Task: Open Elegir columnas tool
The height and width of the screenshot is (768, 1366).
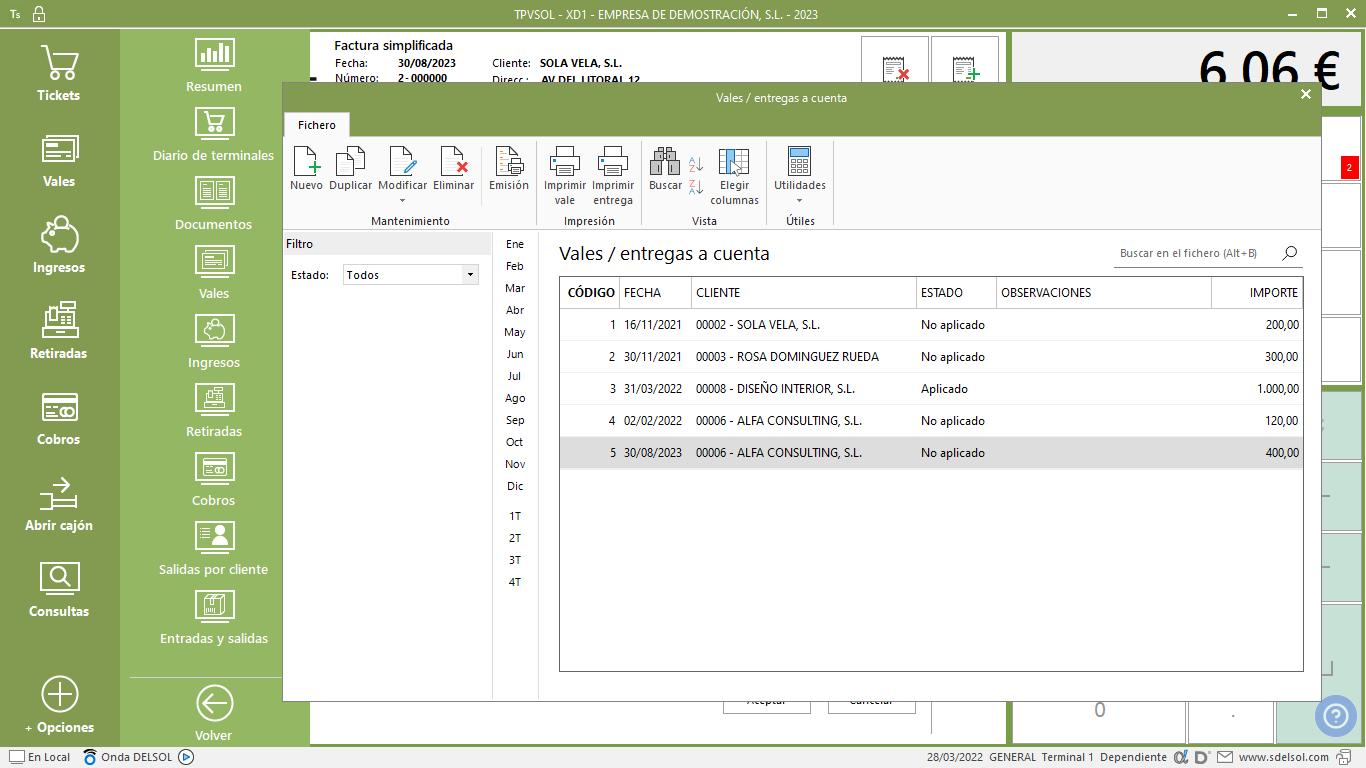Action: [x=734, y=162]
